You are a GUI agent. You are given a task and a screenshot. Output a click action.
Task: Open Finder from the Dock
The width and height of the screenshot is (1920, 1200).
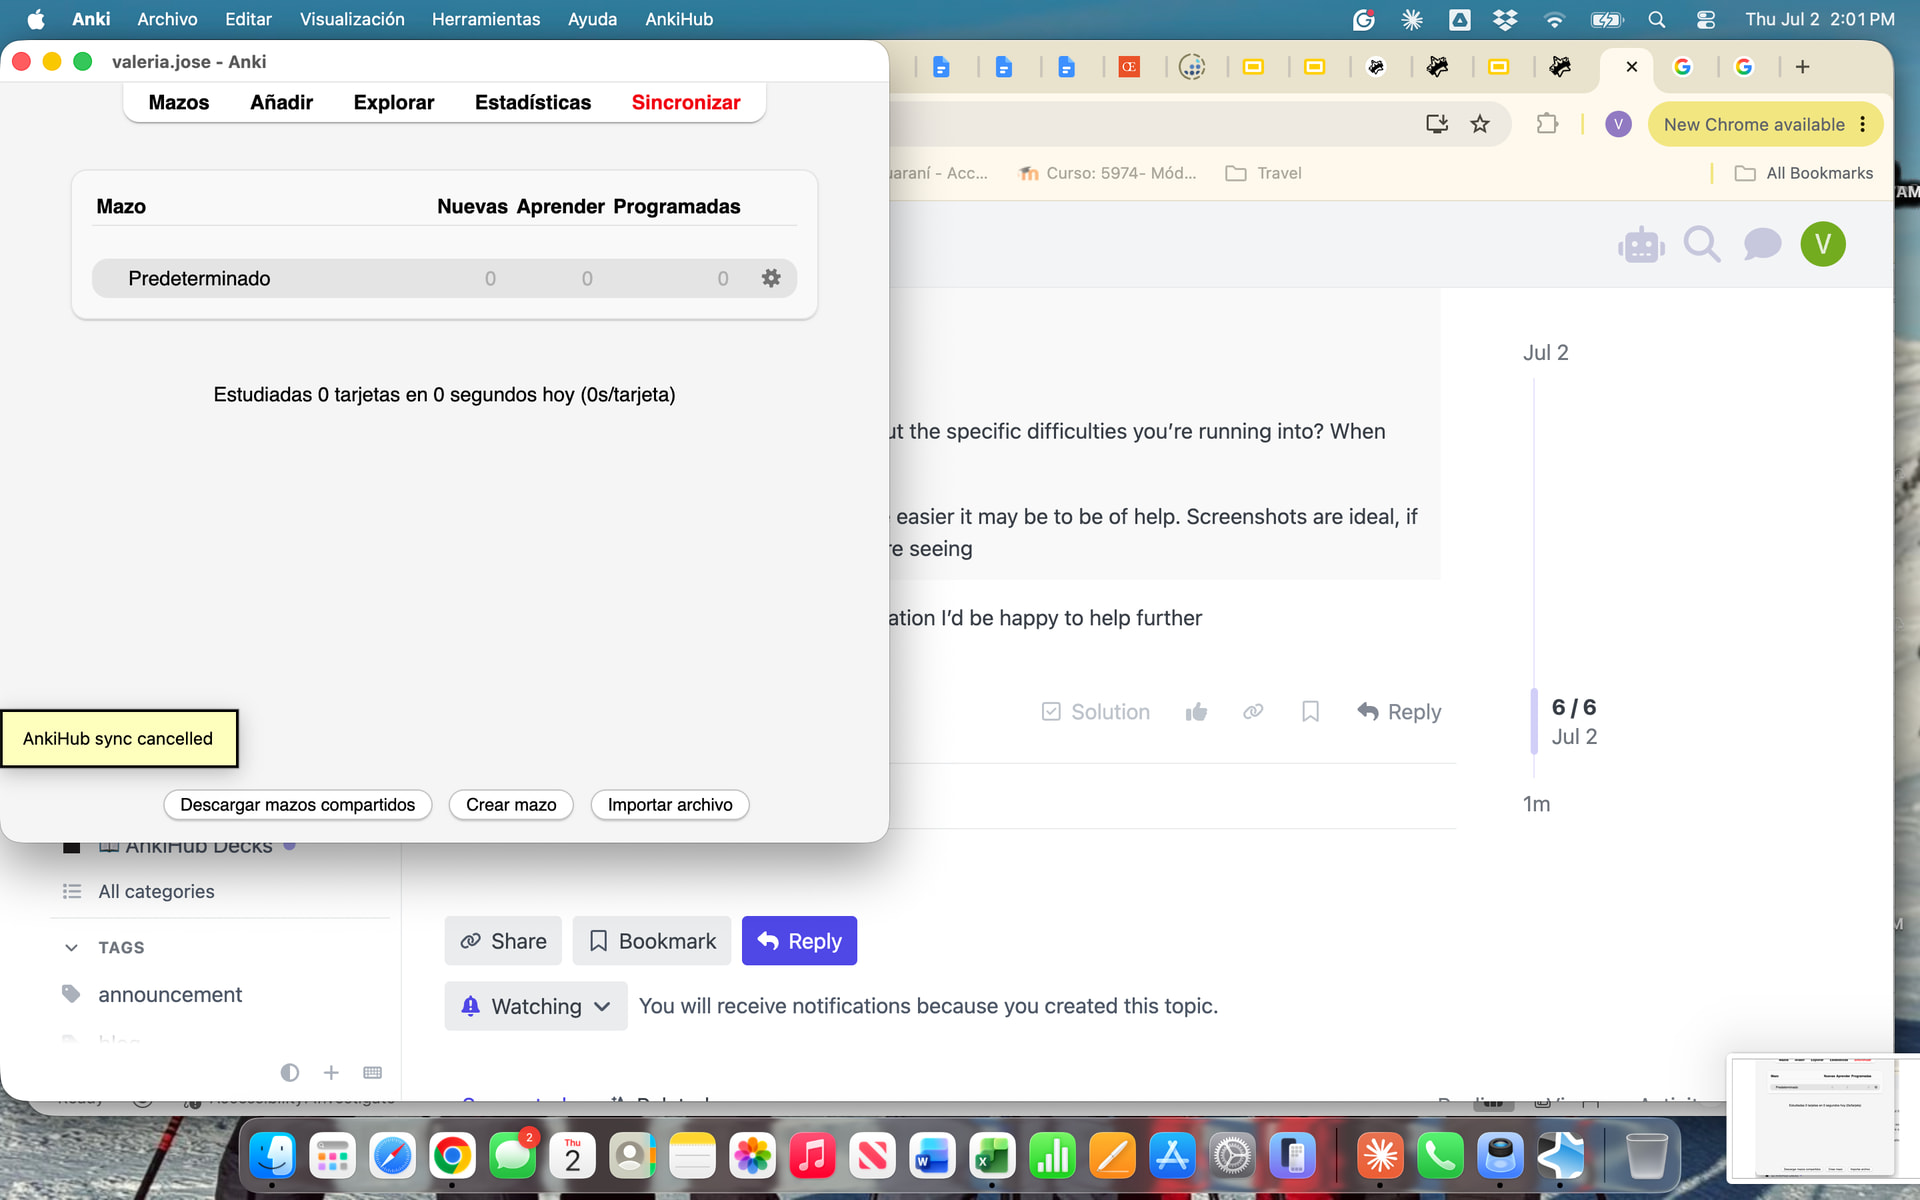[272, 1156]
